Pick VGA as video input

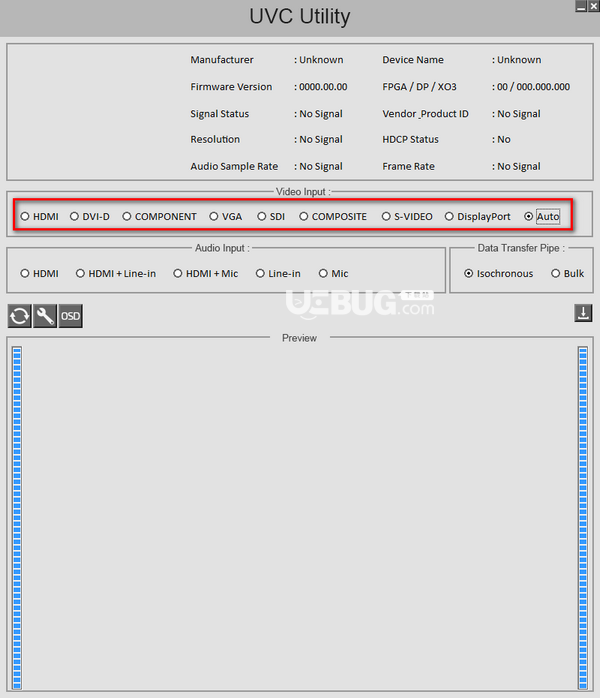[226, 216]
